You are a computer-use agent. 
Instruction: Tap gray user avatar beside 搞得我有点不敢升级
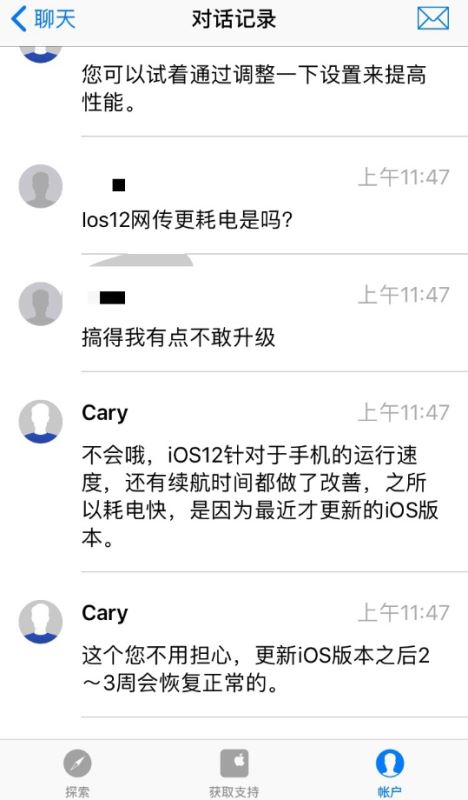(41, 304)
